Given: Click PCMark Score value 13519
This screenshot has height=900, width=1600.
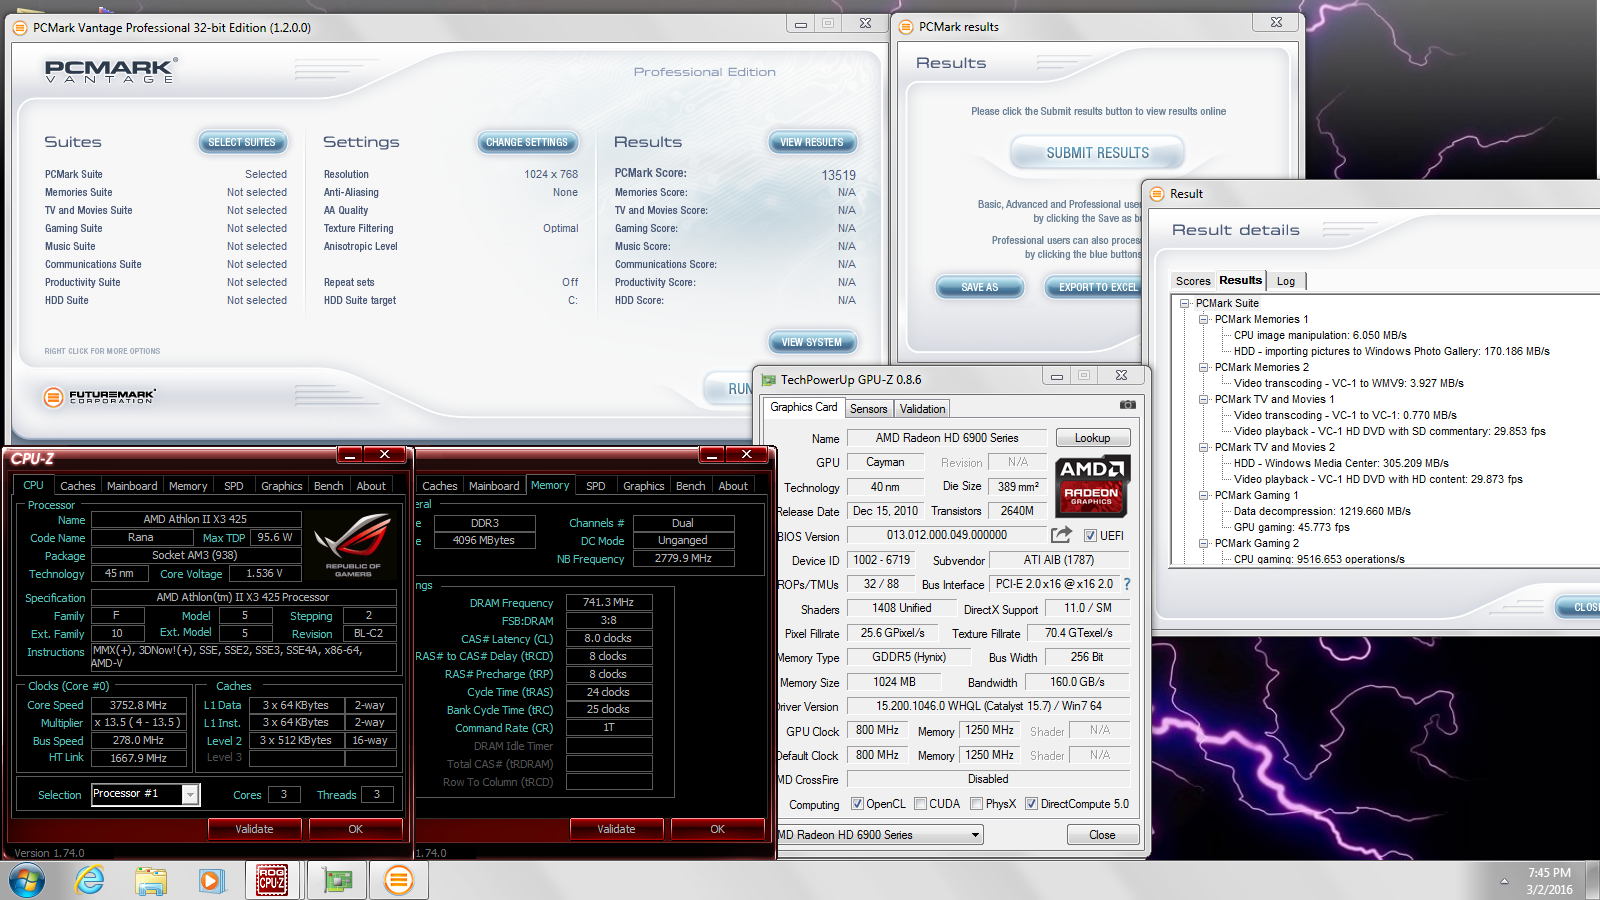Looking at the screenshot, I should 839,175.
